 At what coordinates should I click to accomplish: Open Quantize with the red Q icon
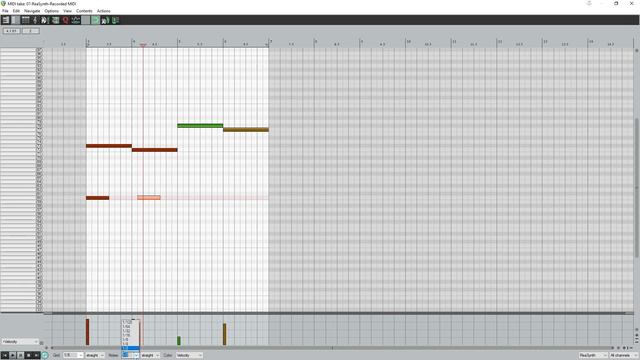click(x=65, y=20)
